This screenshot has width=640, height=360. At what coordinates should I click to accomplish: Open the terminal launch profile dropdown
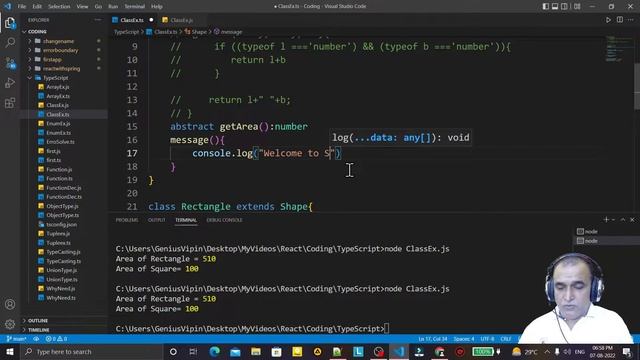(613, 220)
